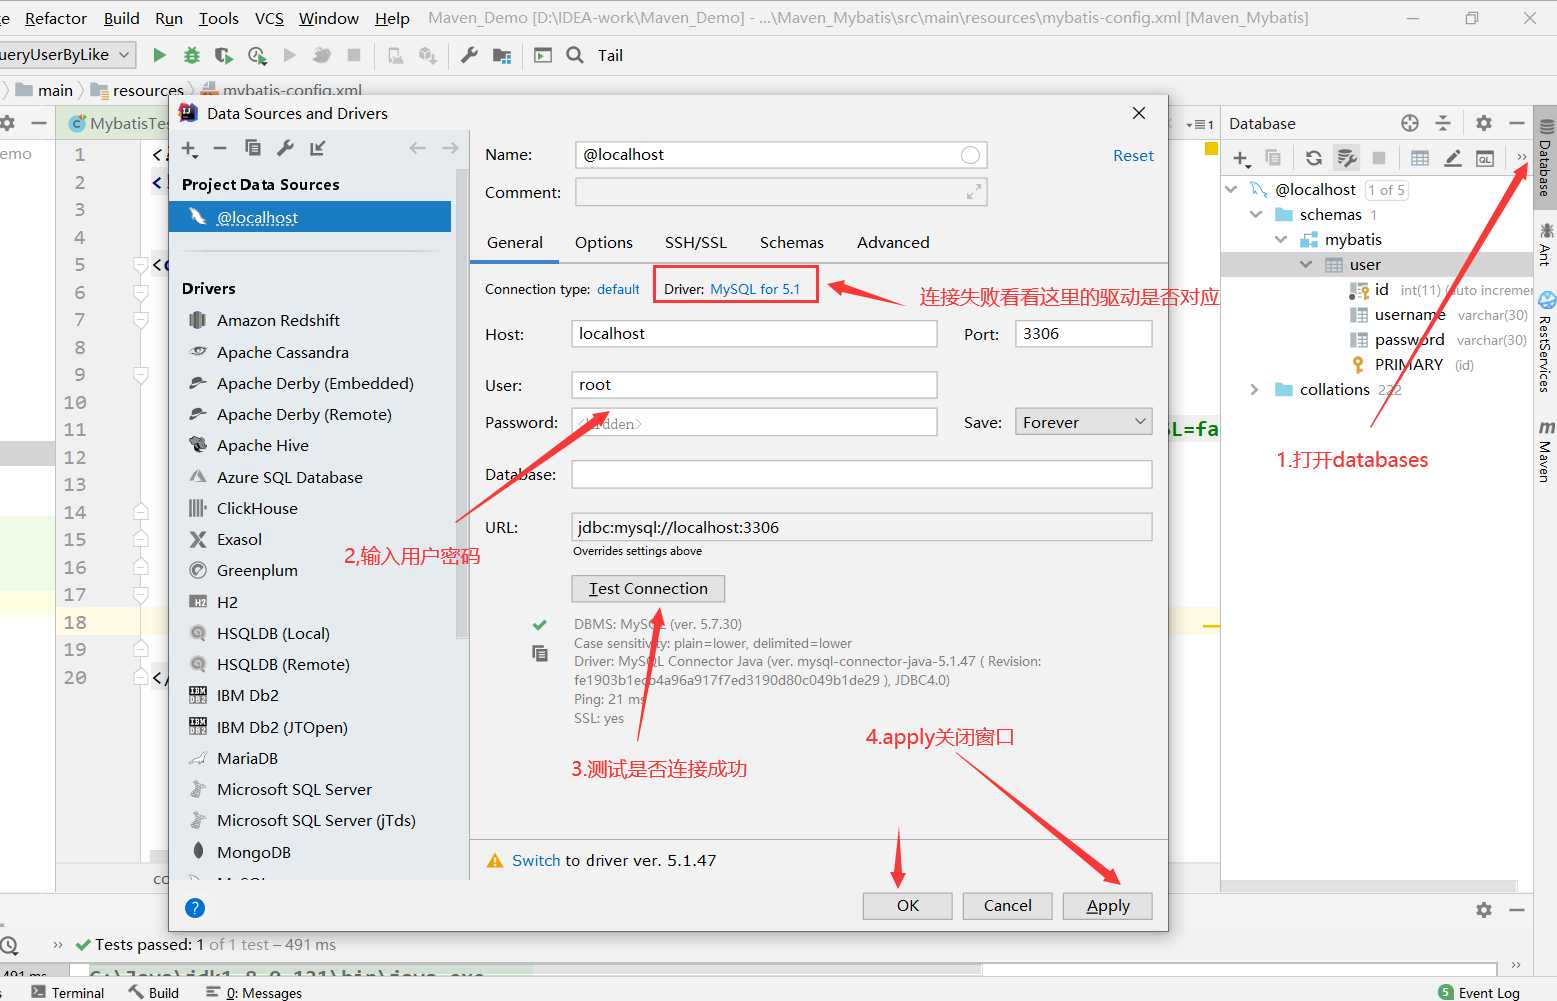Make global import arrow icon in dialog toolbar
Screen dimensions: 1557x1001
pos(317,148)
